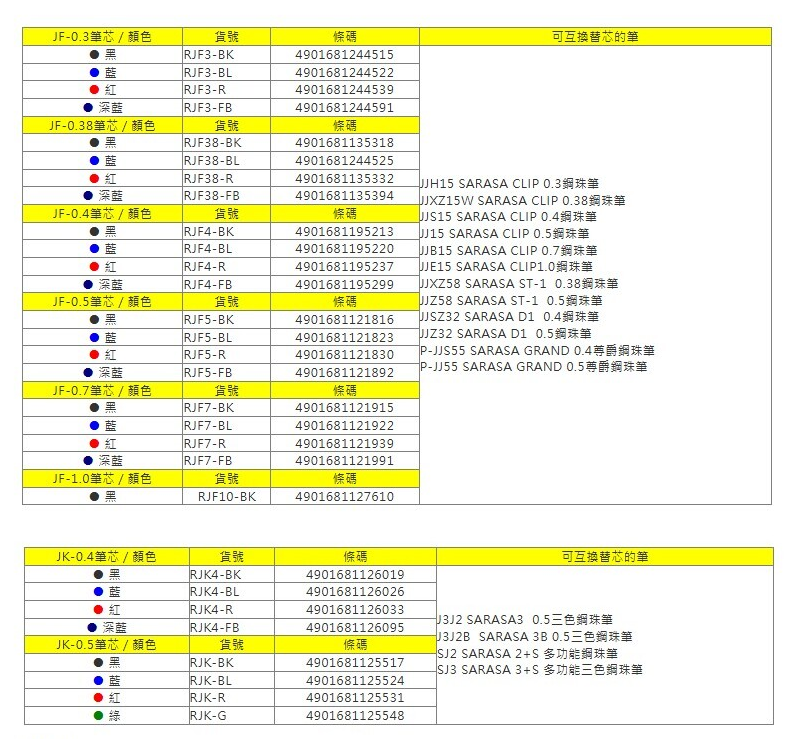Click JJXZ15W SARASA CLIP 0.38鋼珠筆 line
This screenshot has width=803, height=739.
tap(523, 201)
